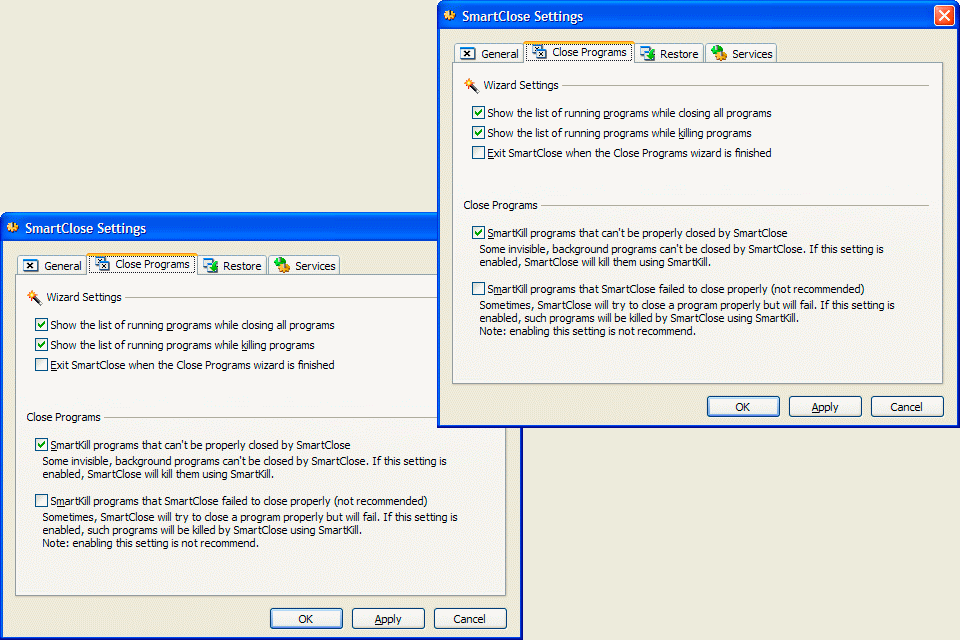Viewport: 960px width, 640px height.
Task: Click "Close Programs" section heading, front window
Action: coord(500,205)
